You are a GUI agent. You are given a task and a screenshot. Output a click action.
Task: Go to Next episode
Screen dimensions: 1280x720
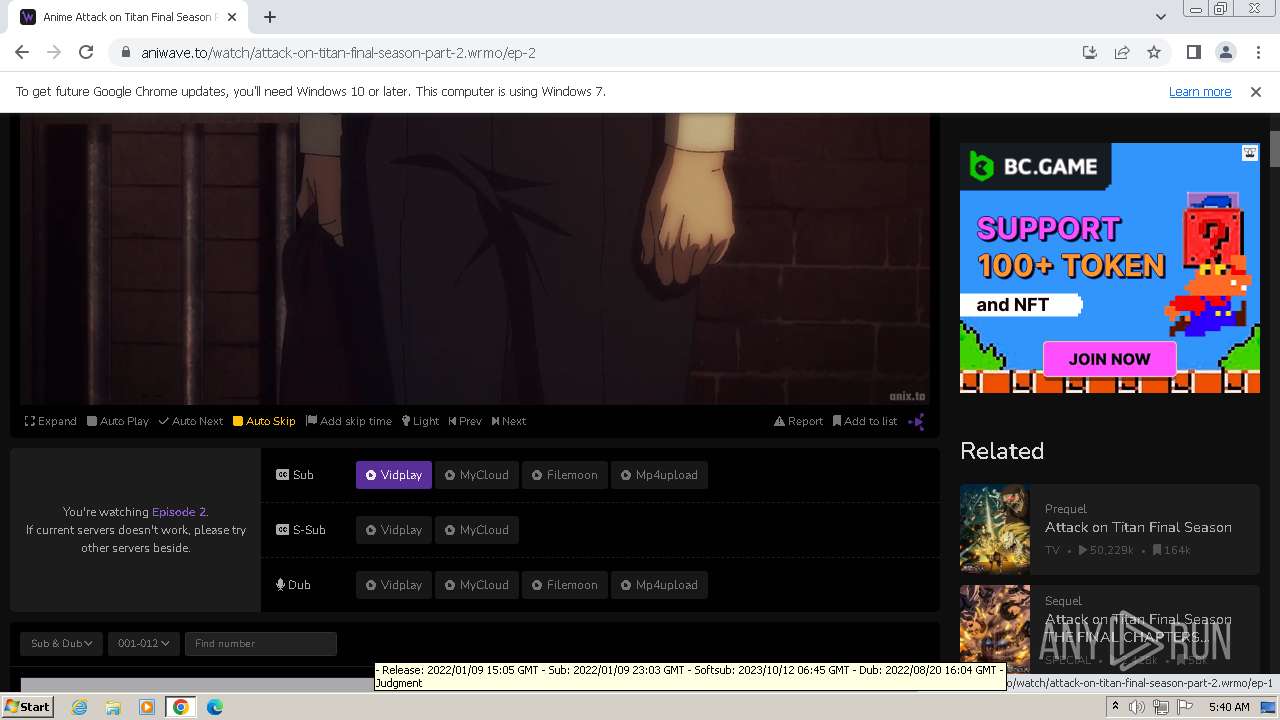click(x=509, y=421)
